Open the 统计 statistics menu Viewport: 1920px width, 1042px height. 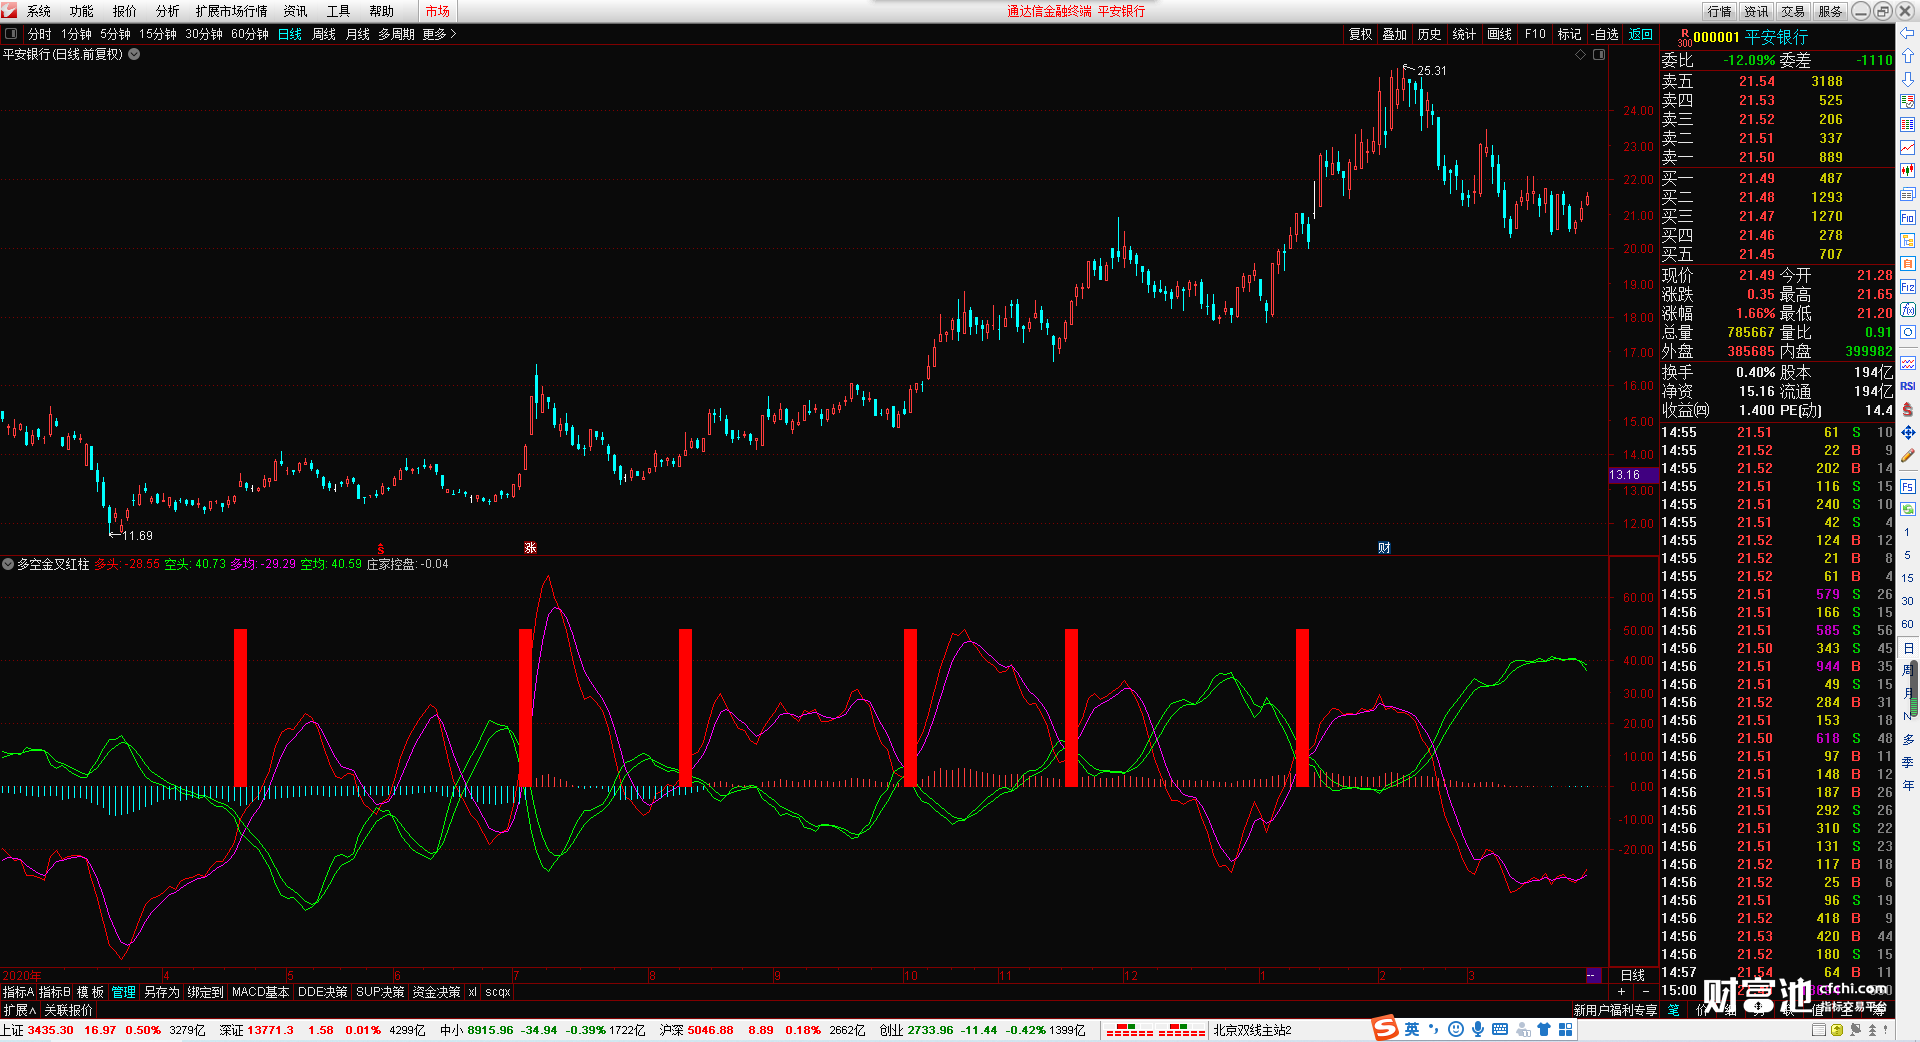click(1464, 34)
